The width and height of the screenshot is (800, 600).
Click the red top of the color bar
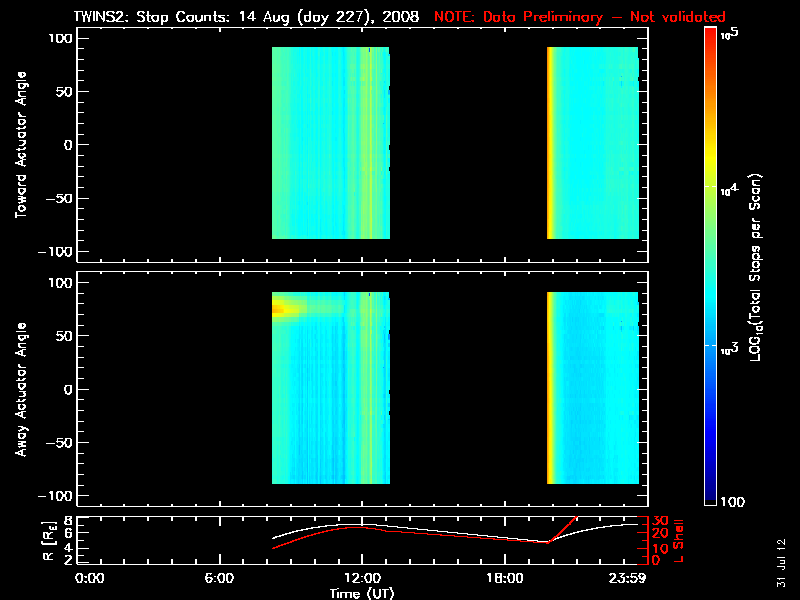710,36
